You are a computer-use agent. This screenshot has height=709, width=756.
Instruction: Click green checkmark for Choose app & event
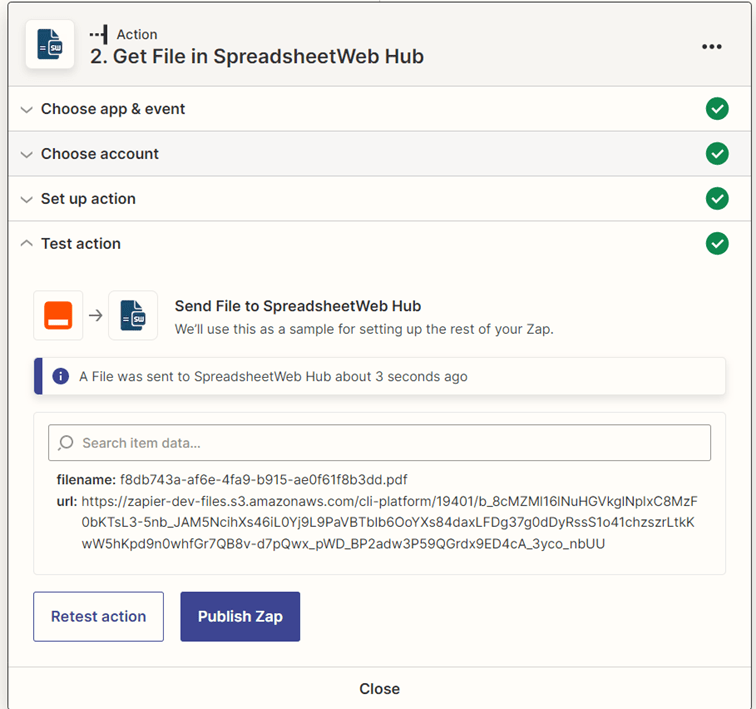point(717,109)
